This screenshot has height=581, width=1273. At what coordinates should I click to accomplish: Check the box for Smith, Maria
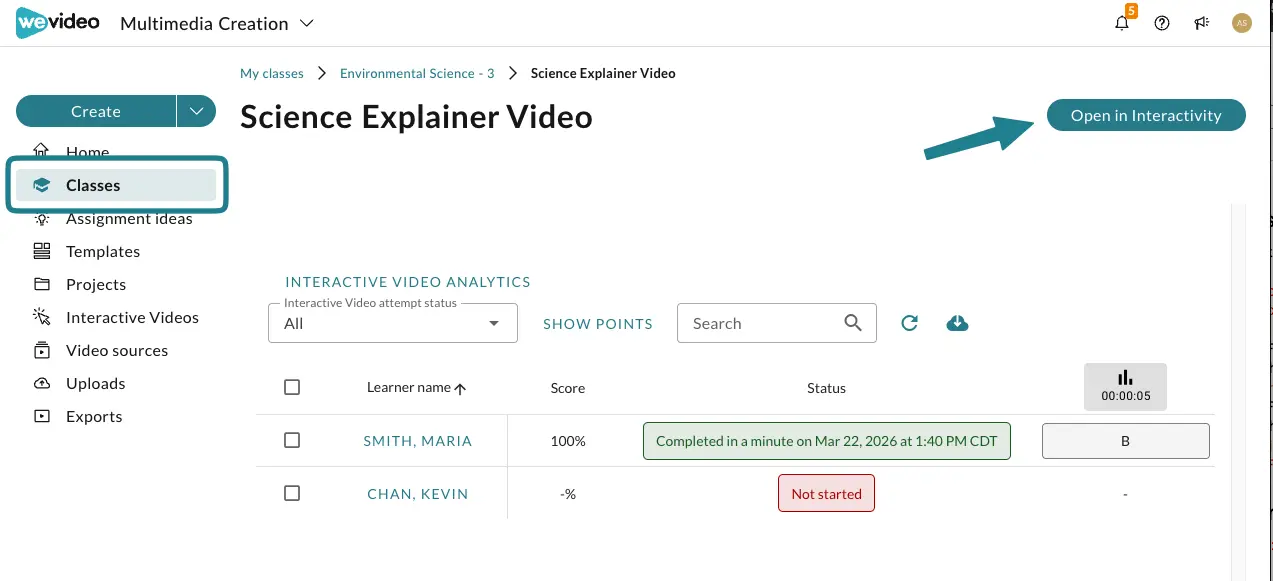(292, 440)
